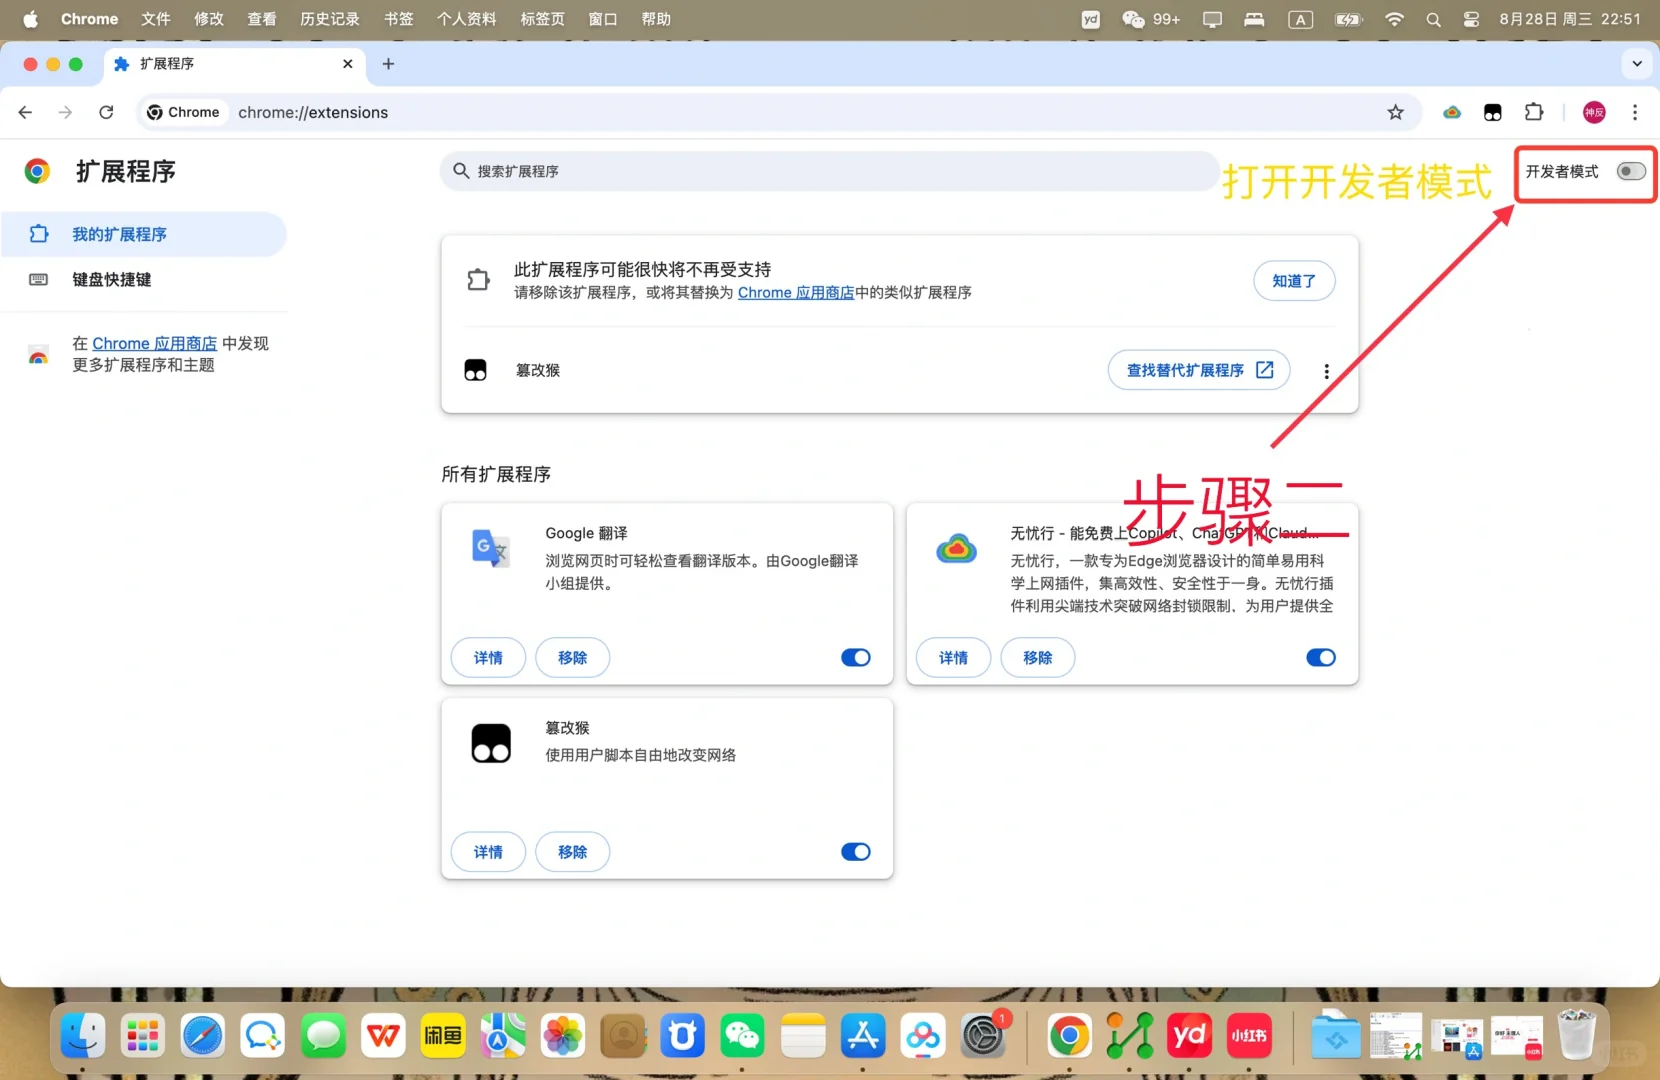Click the 神反 profile avatar

(1595, 112)
